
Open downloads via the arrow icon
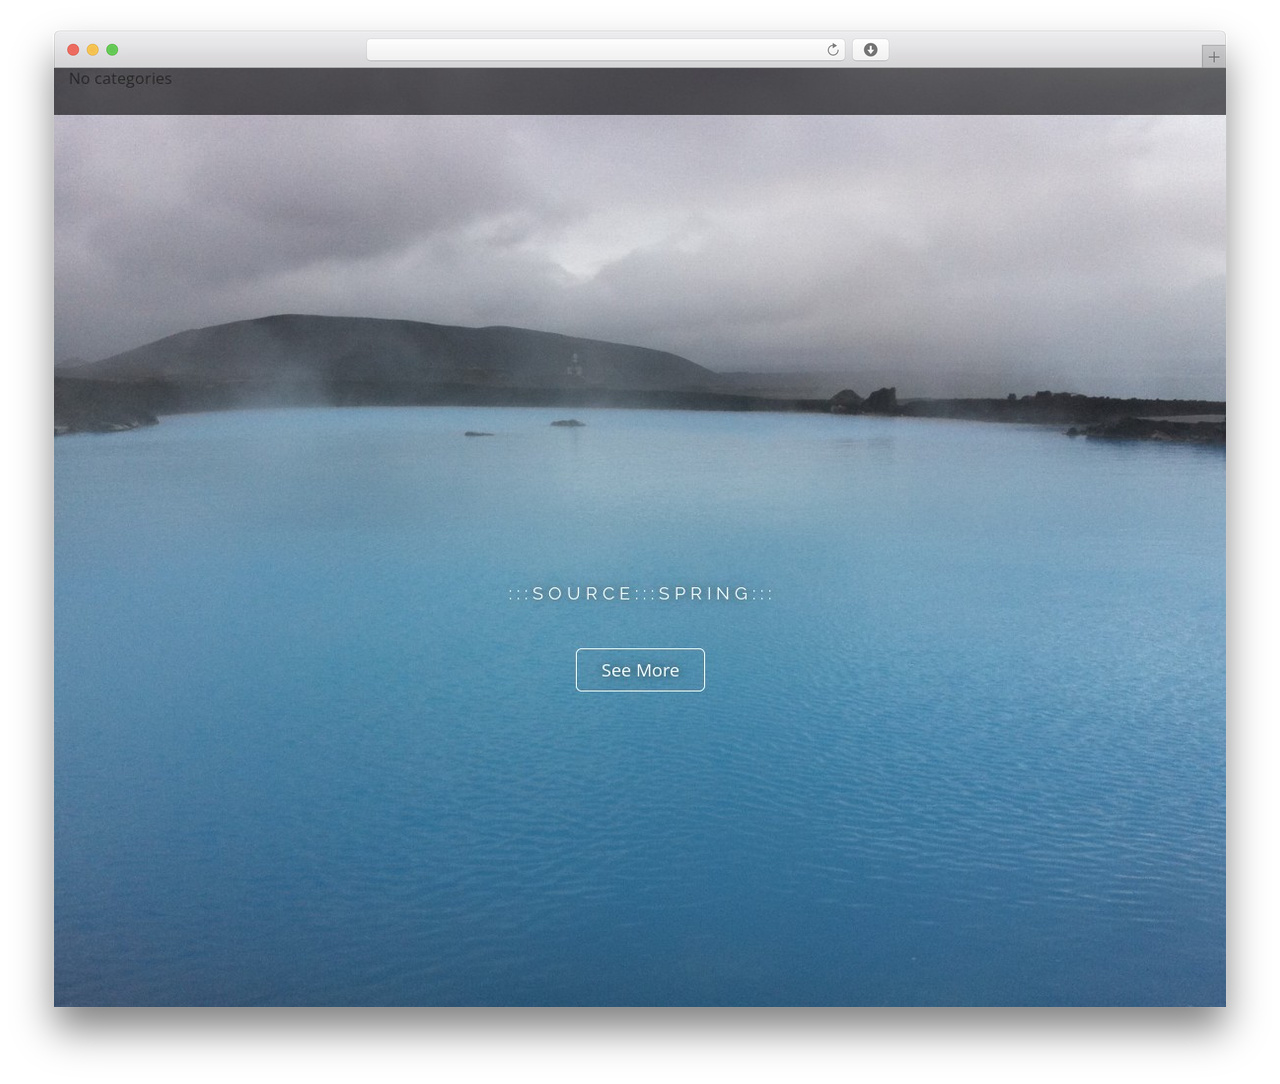pos(870,50)
